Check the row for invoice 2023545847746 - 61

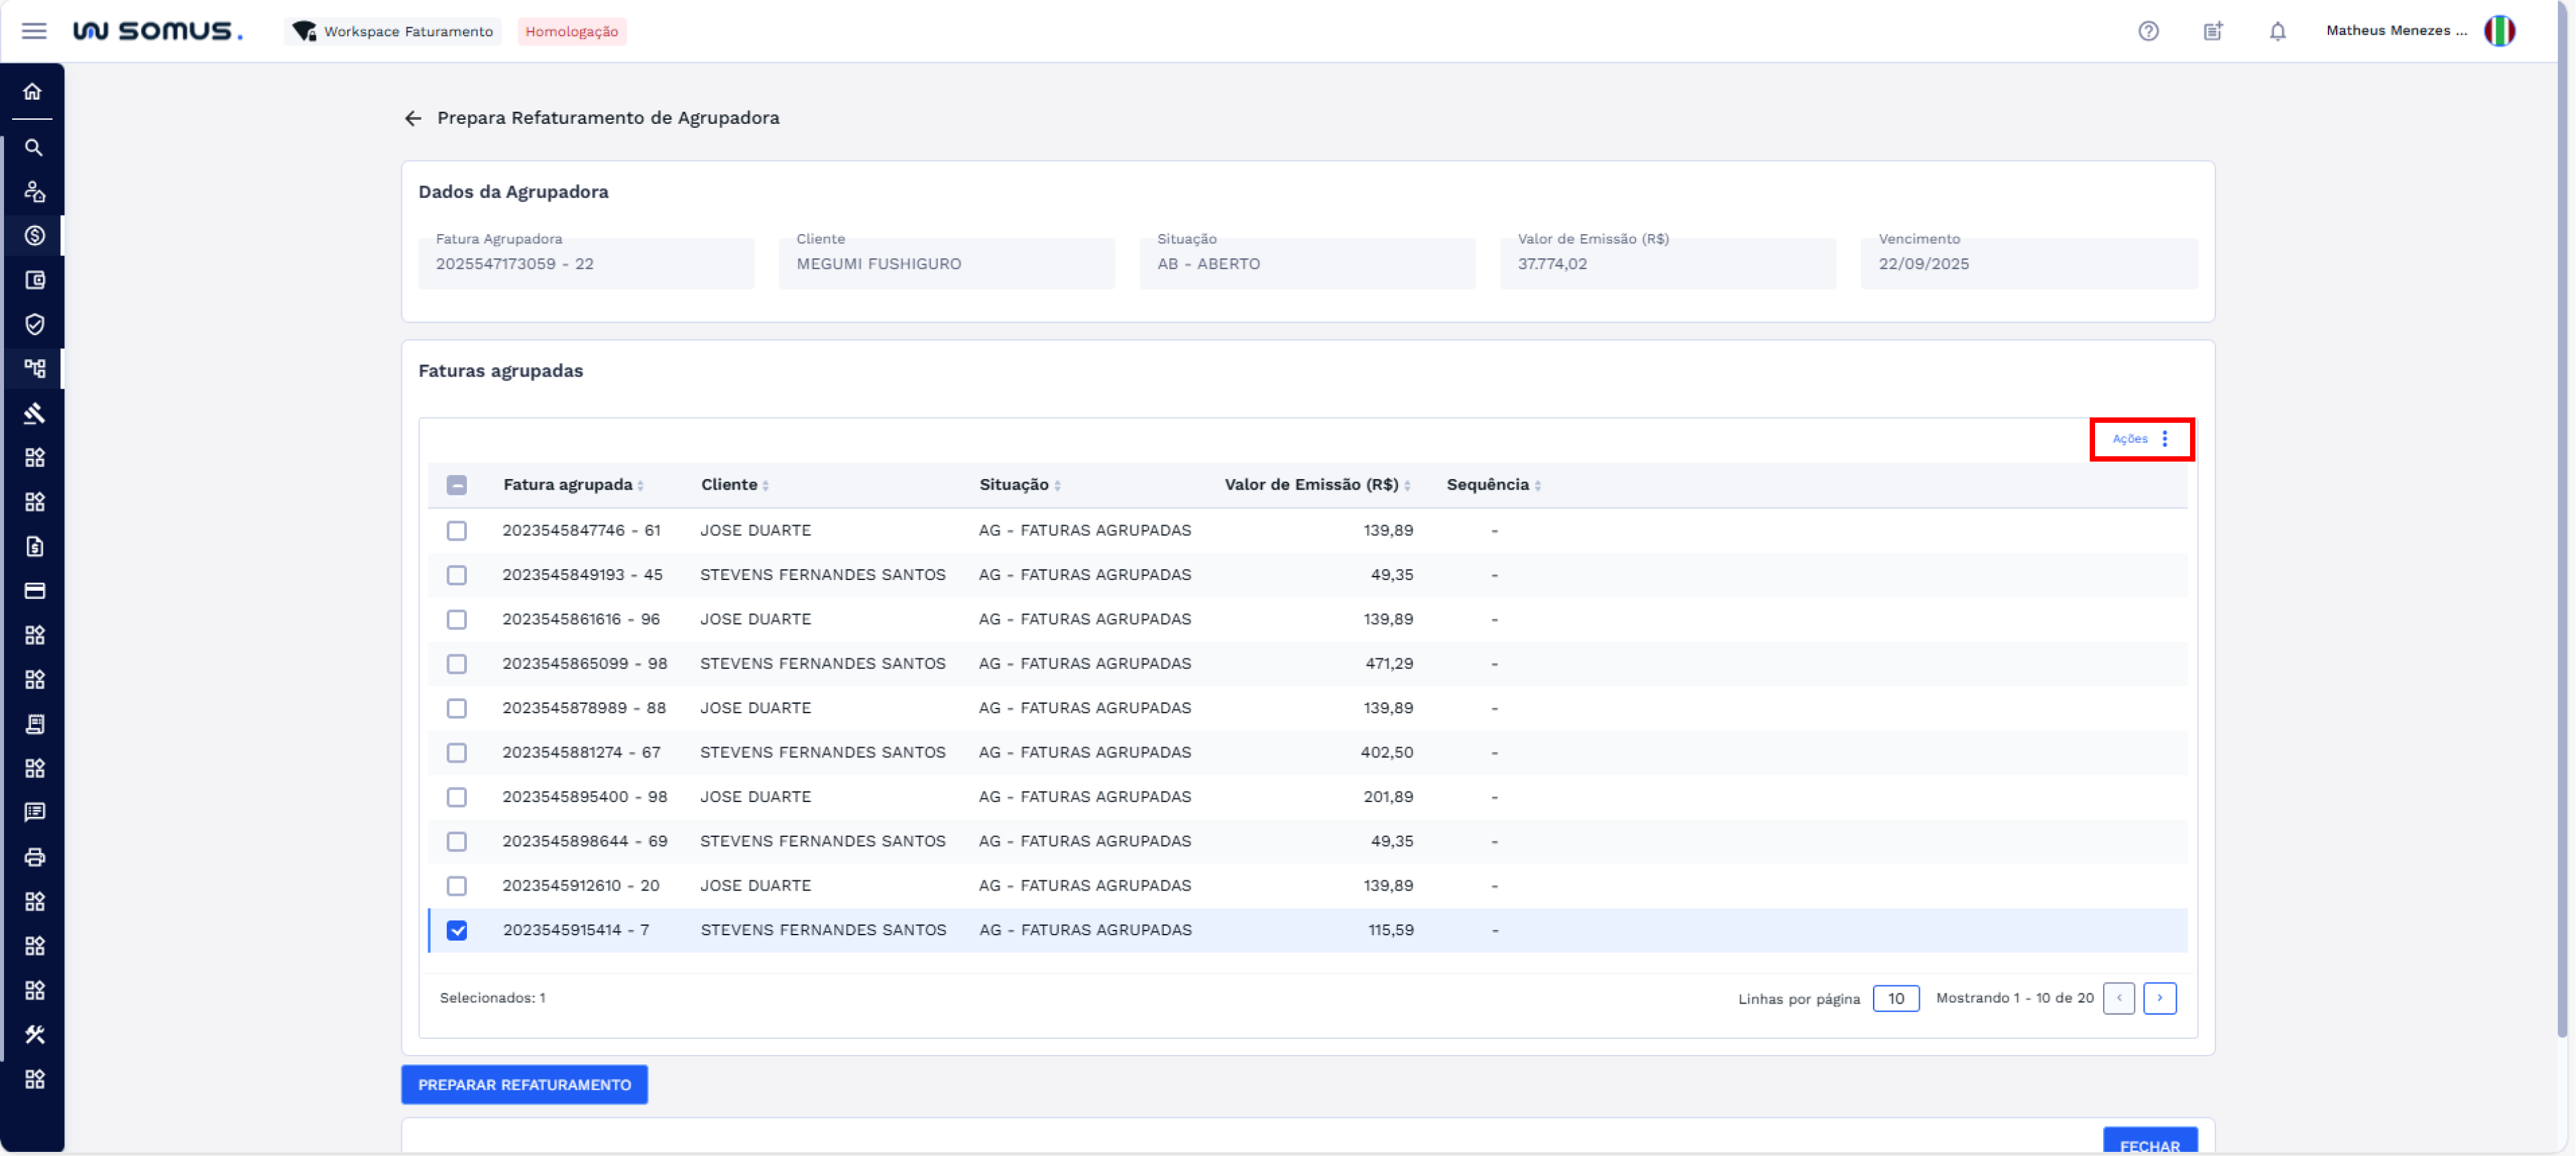457,531
